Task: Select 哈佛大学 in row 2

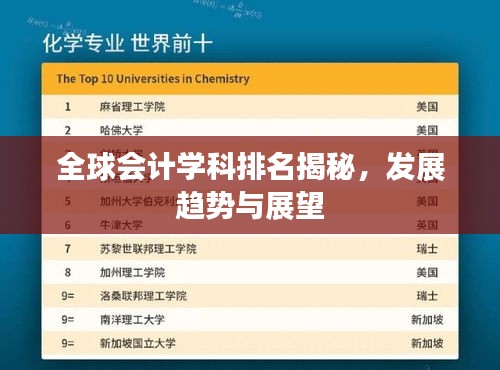Action: [121, 130]
